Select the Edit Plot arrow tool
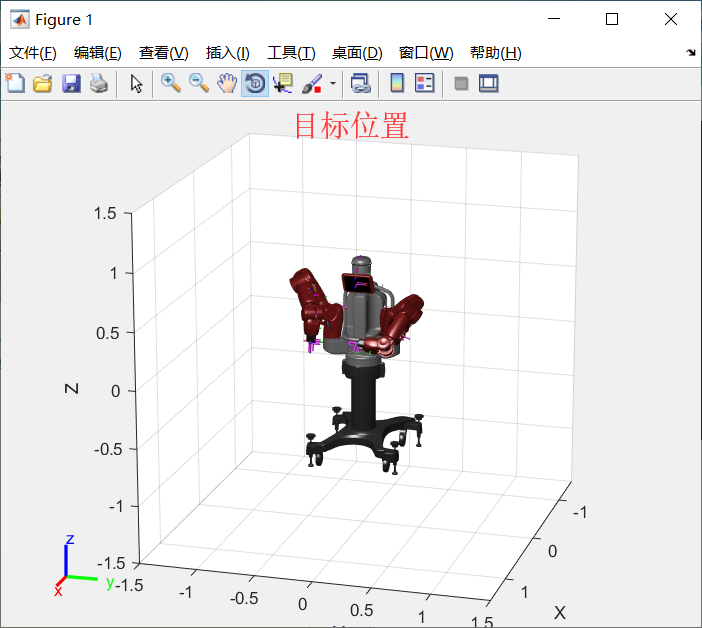The height and width of the screenshot is (628, 702). (137, 83)
